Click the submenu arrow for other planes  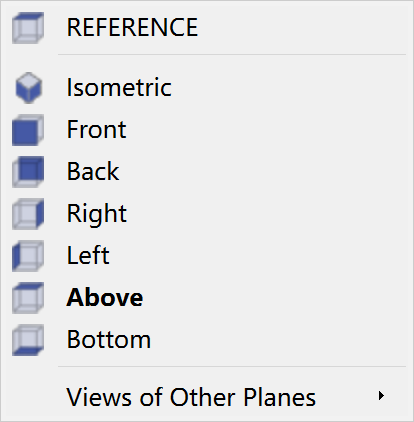381,396
